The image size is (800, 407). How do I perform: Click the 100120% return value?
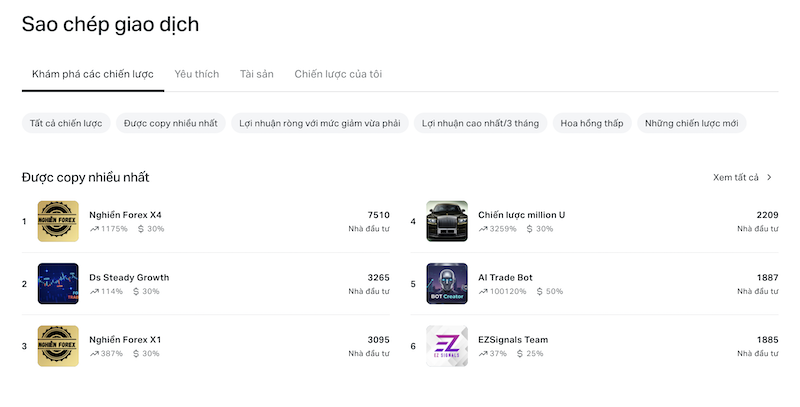508,292
